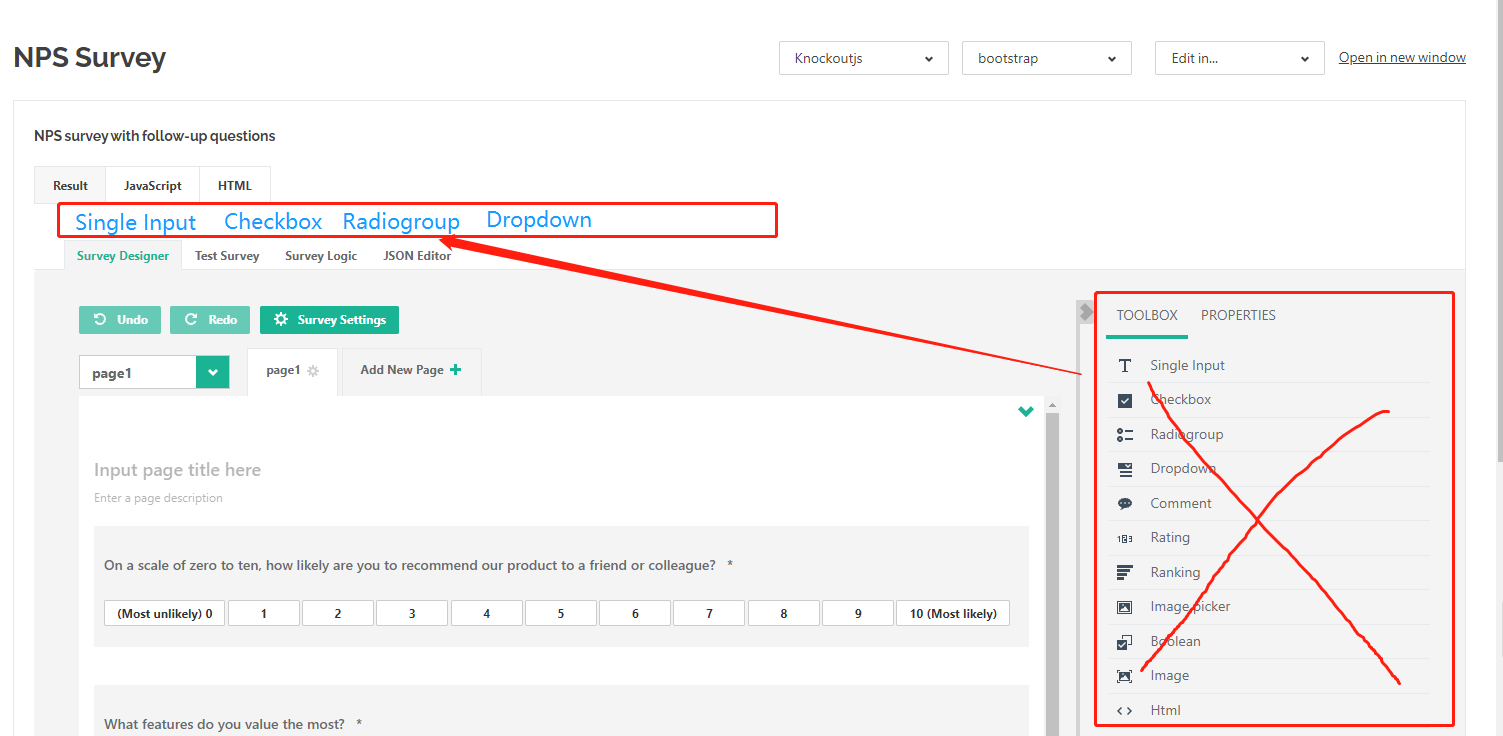The image size is (1503, 736).
Task: Expand the page1 page dropdown arrow
Action: [211, 371]
